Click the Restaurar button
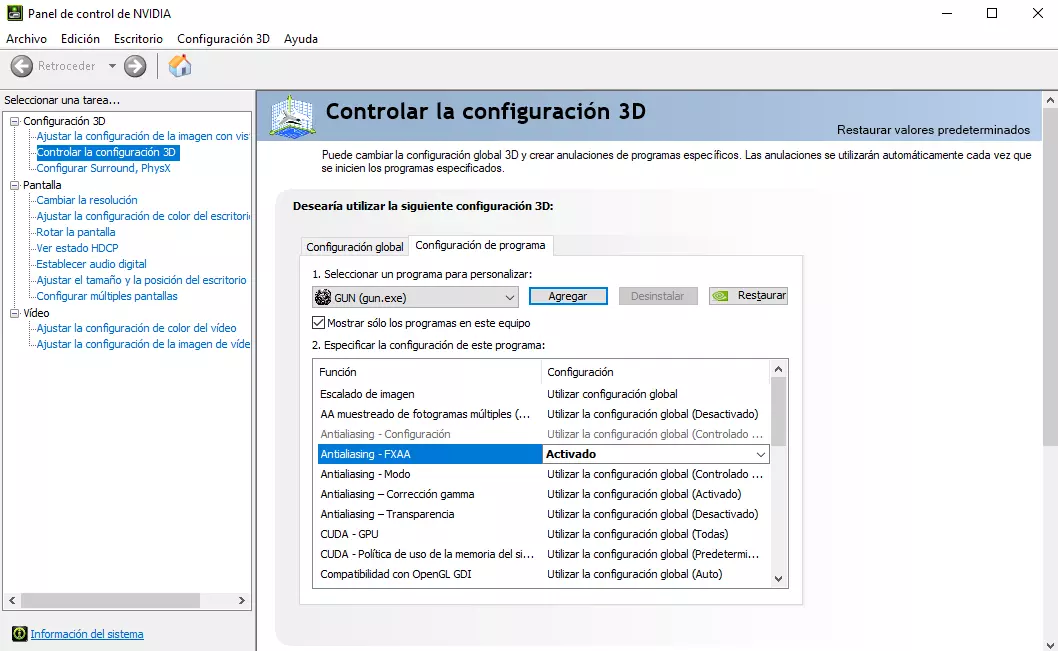 point(748,295)
